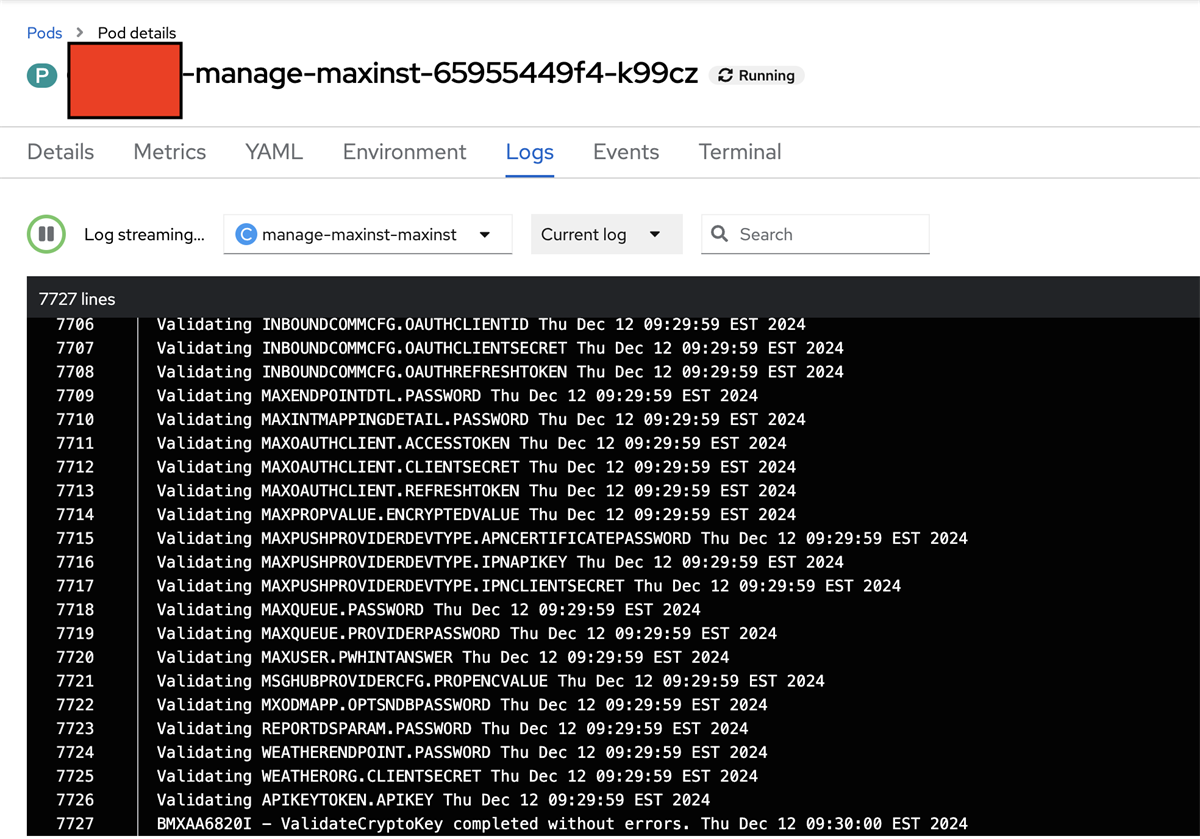This screenshot has width=1200, height=839.
Task: Click log line 7718 MAXQUEUE.PASSWORD
Action: coord(429,609)
